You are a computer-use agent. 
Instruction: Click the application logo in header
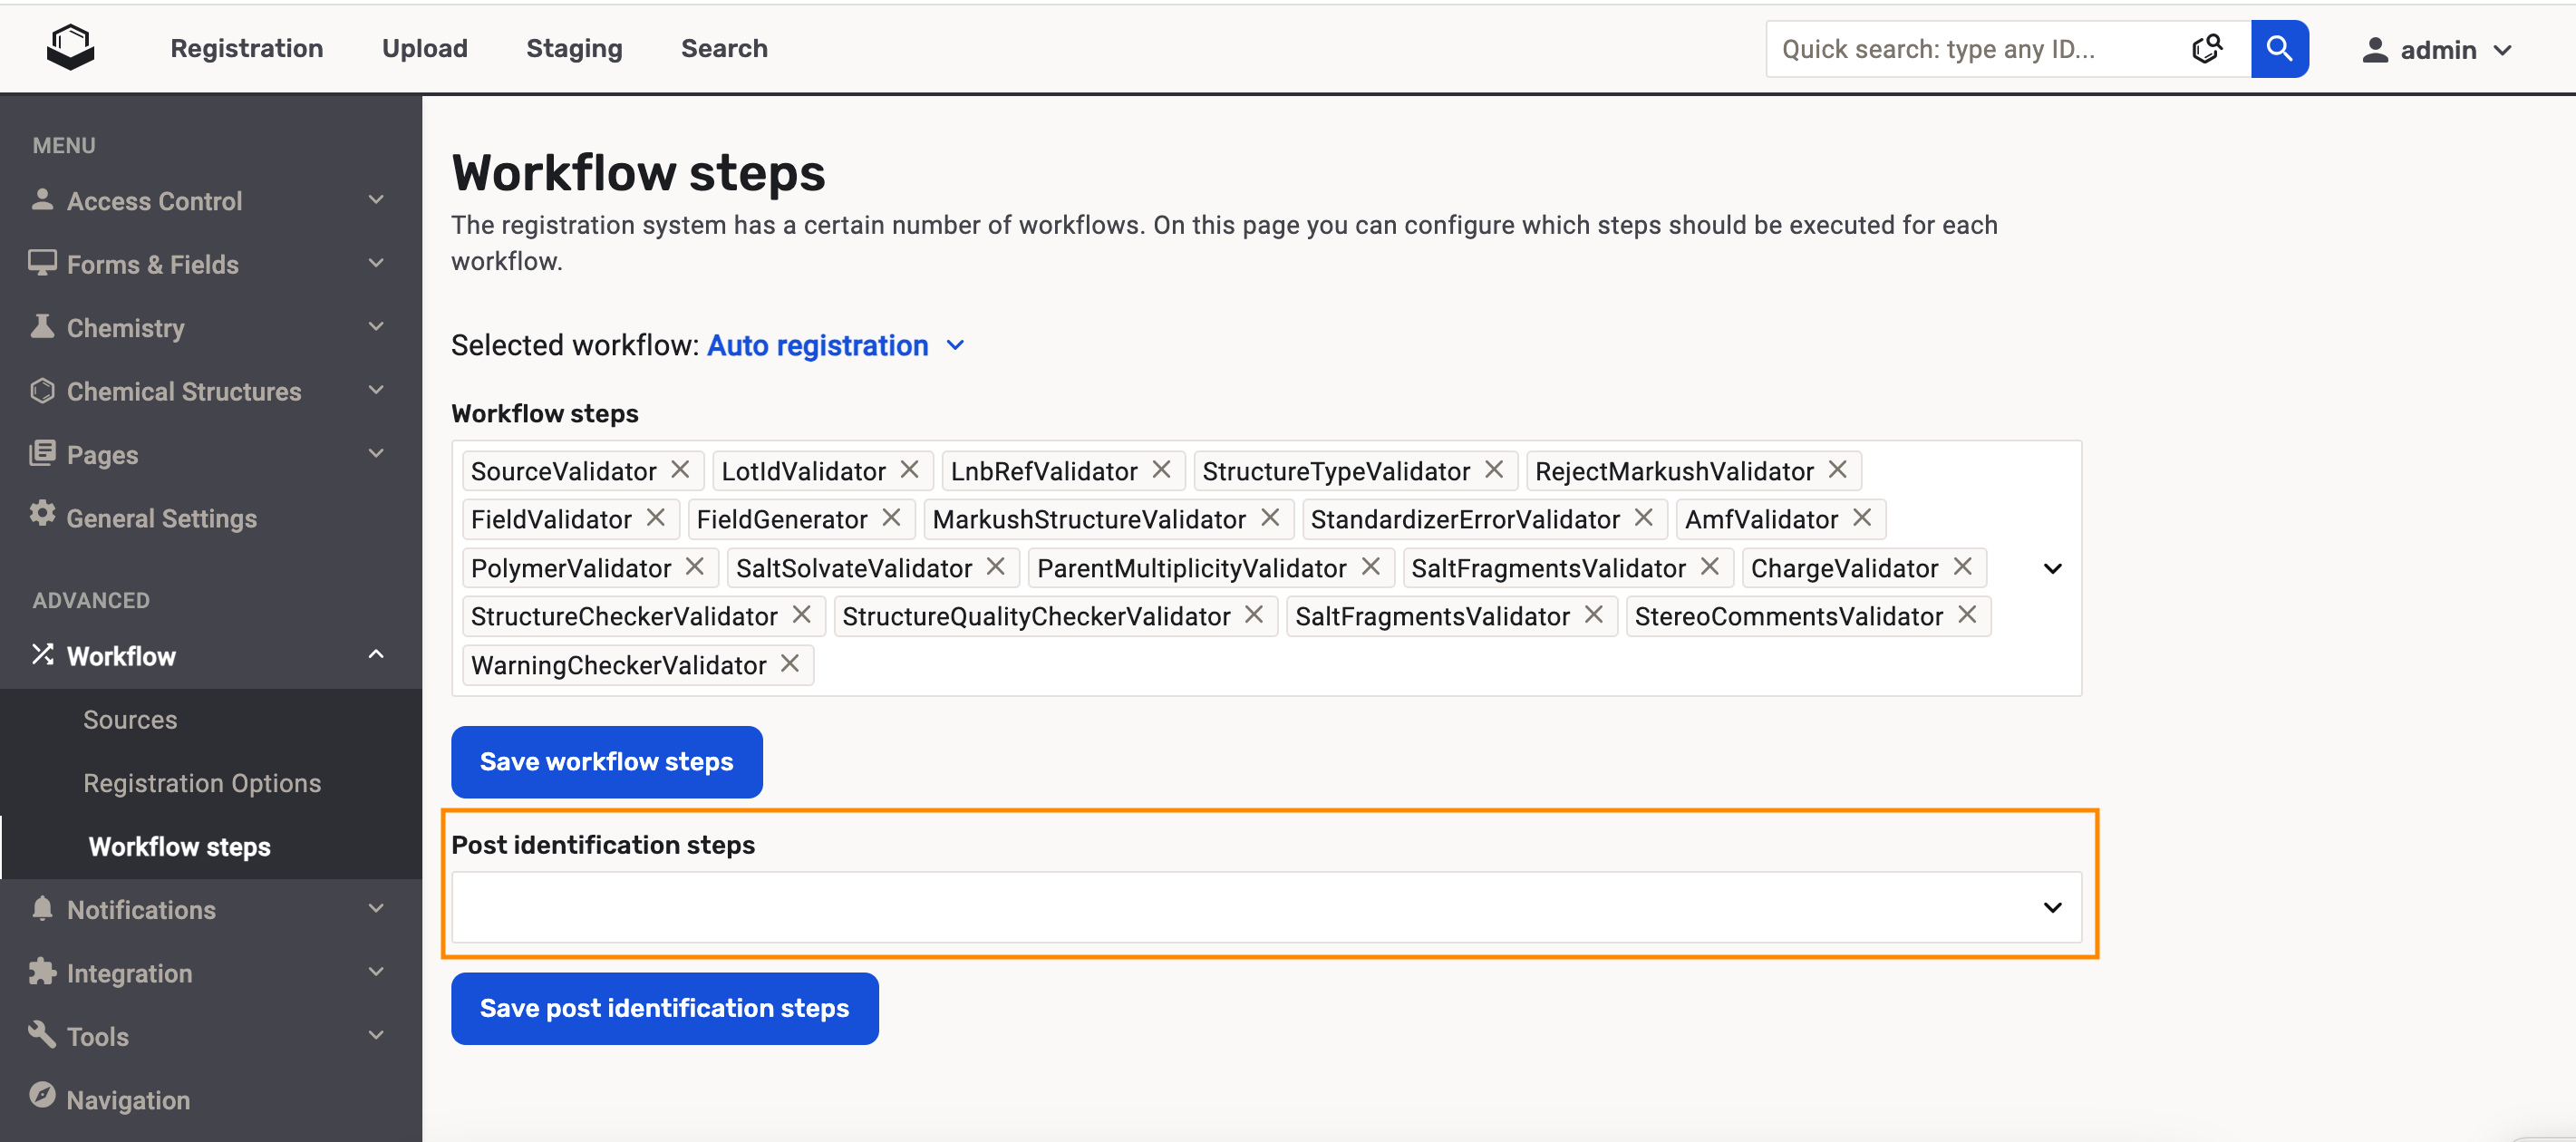[70, 47]
